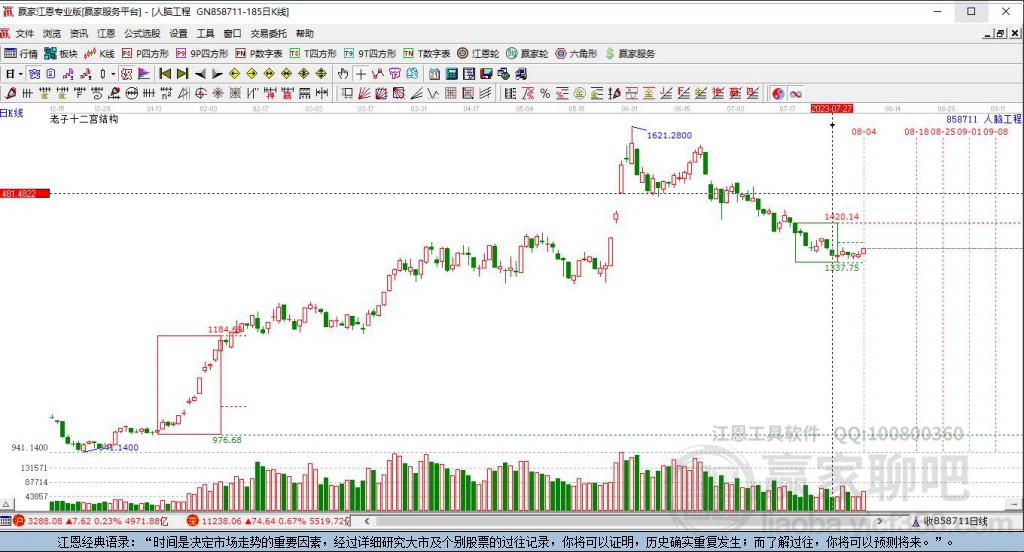Open the 六角形 hexagon tool
Screen dimensions: 1024x552
576,54
